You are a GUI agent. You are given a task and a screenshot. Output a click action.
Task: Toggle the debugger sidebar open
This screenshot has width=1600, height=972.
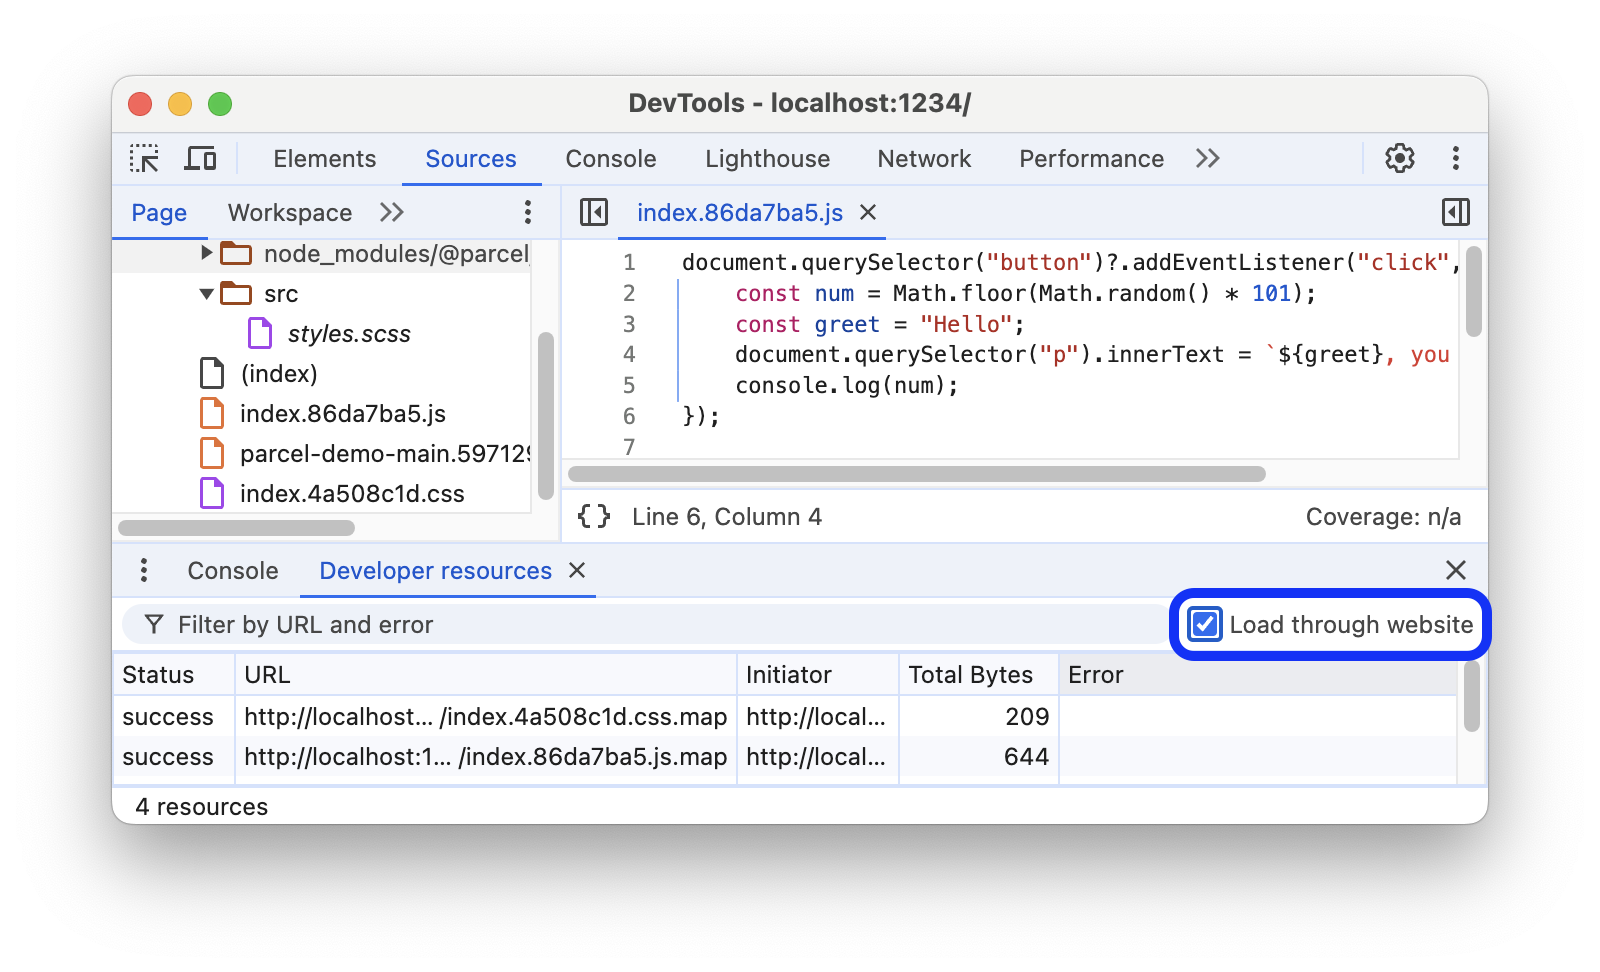[x=1455, y=212]
